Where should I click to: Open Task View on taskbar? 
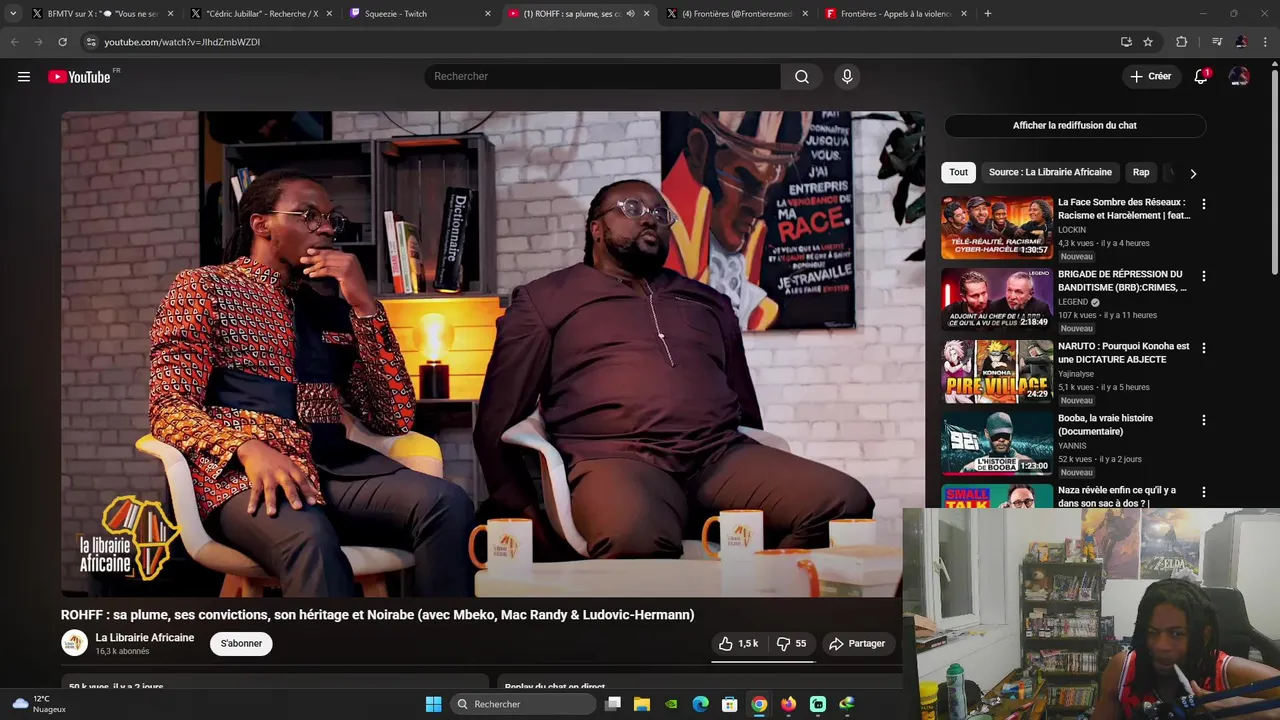coord(613,704)
